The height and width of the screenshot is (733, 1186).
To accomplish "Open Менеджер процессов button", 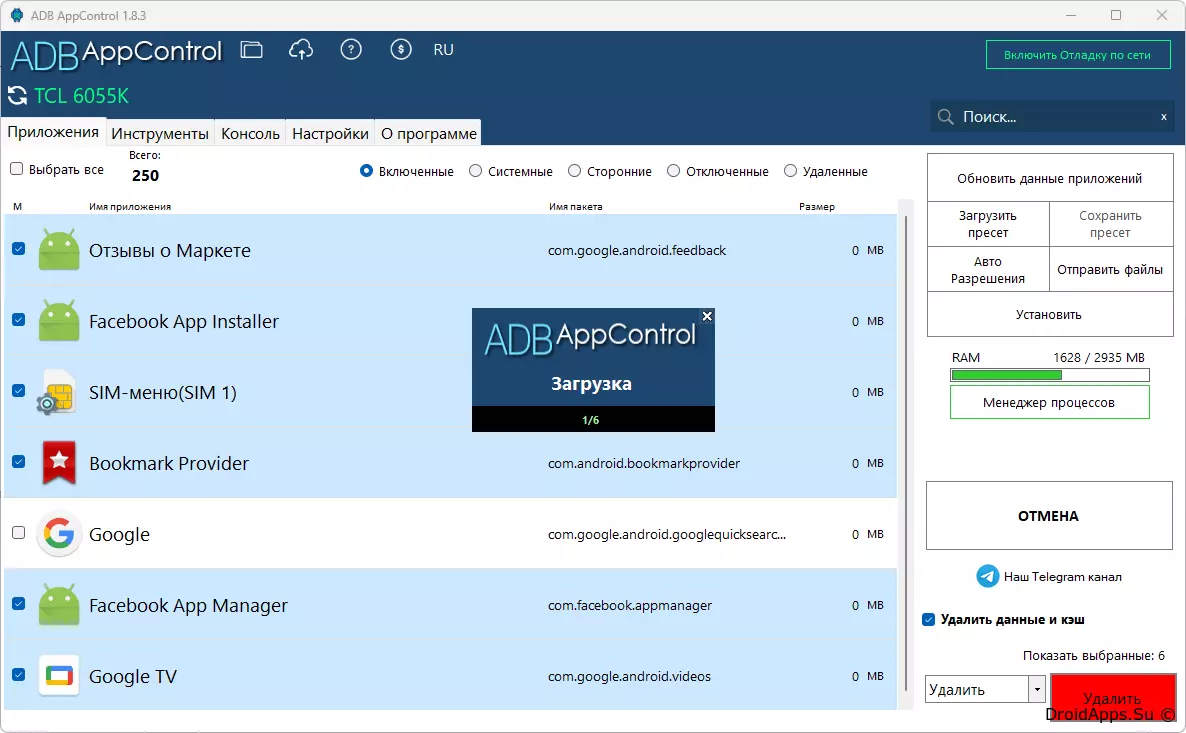I will coord(1050,402).
